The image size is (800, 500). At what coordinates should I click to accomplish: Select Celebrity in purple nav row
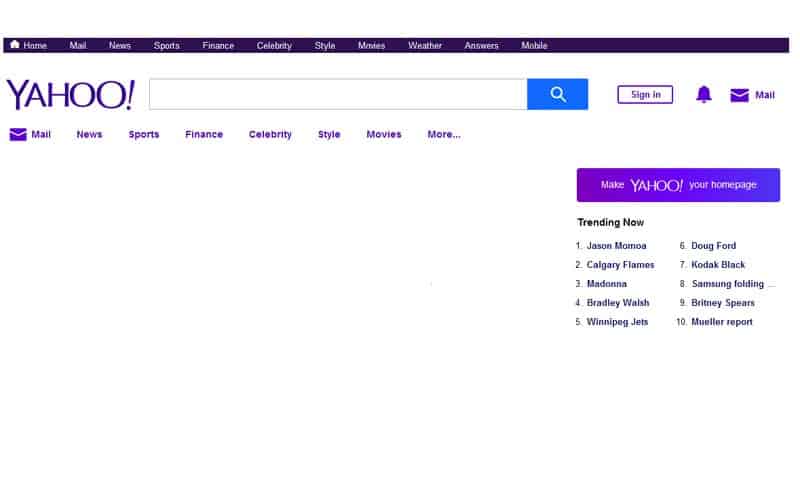pos(270,134)
